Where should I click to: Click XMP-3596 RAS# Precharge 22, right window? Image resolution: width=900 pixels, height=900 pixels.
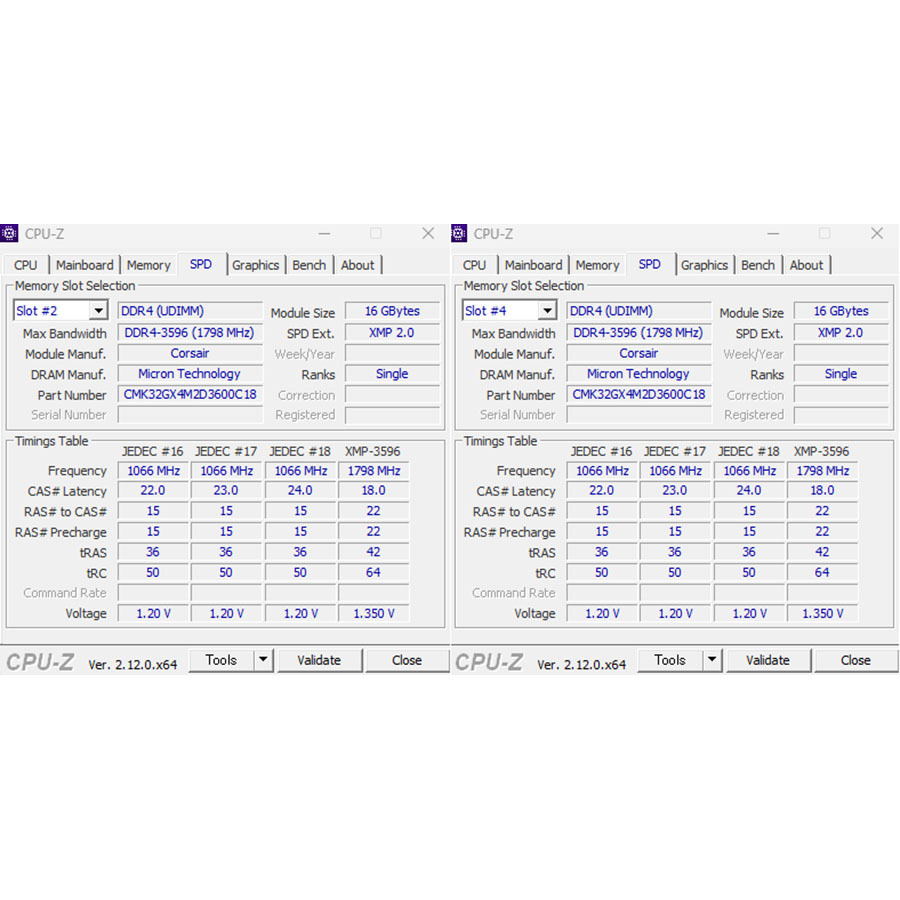tap(823, 531)
